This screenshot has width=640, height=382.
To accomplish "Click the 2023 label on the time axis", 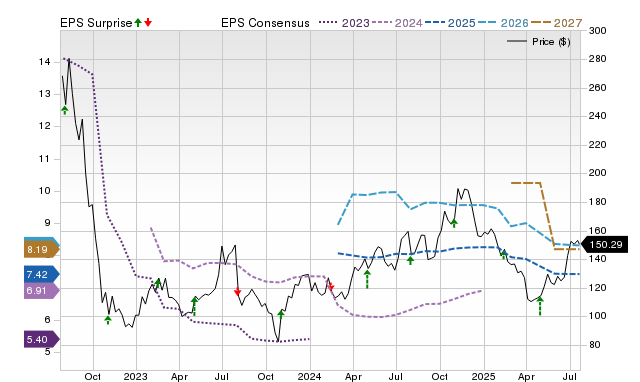I will pyautogui.click(x=136, y=376).
